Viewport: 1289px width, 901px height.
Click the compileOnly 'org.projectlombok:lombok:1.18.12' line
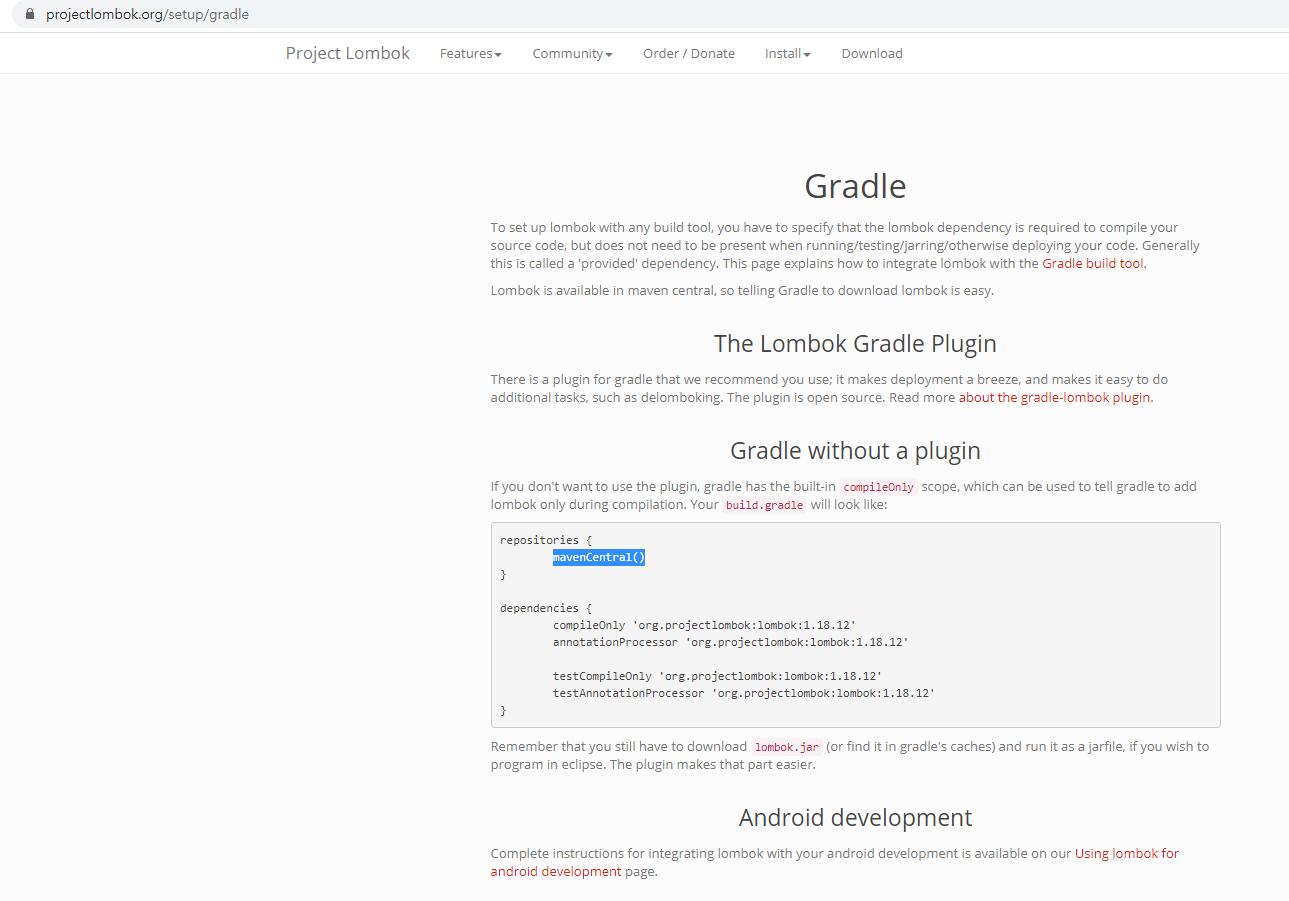pos(704,625)
